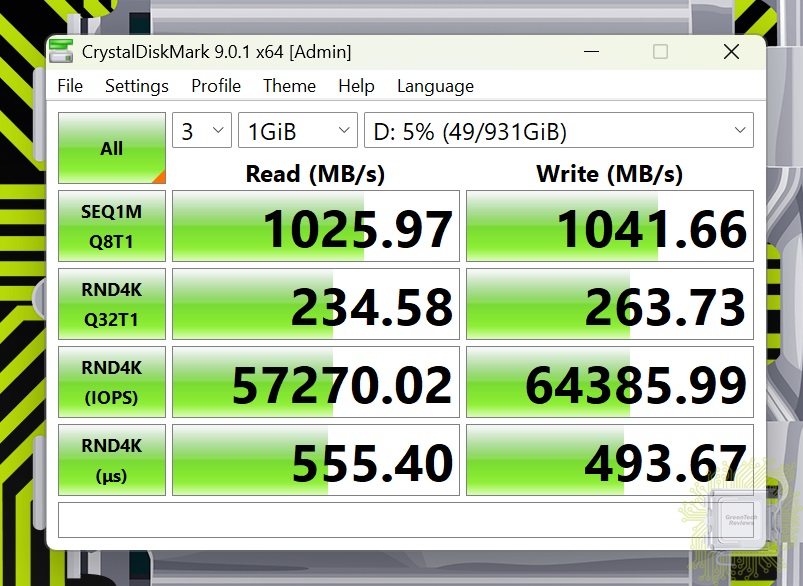Click the RND4K (μs) test button
This screenshot has height=586, width=803.
pyautogui.click(x=112, y=460)
